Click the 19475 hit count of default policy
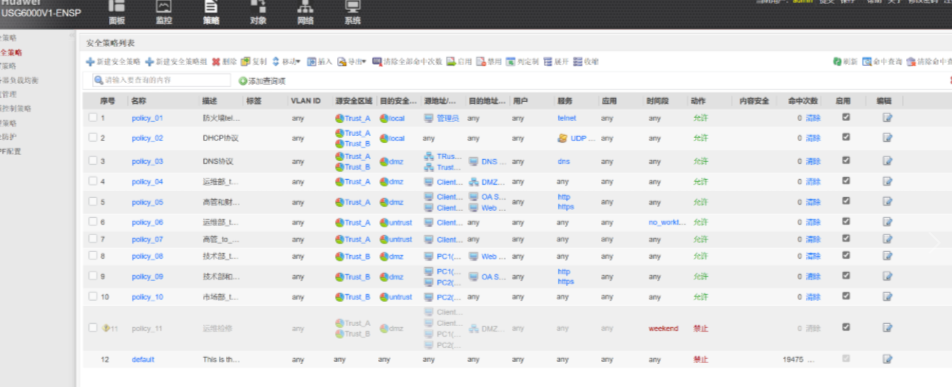The height and width of the screenshot is (387, 952). pyautogui.click(x=793, y=360)
